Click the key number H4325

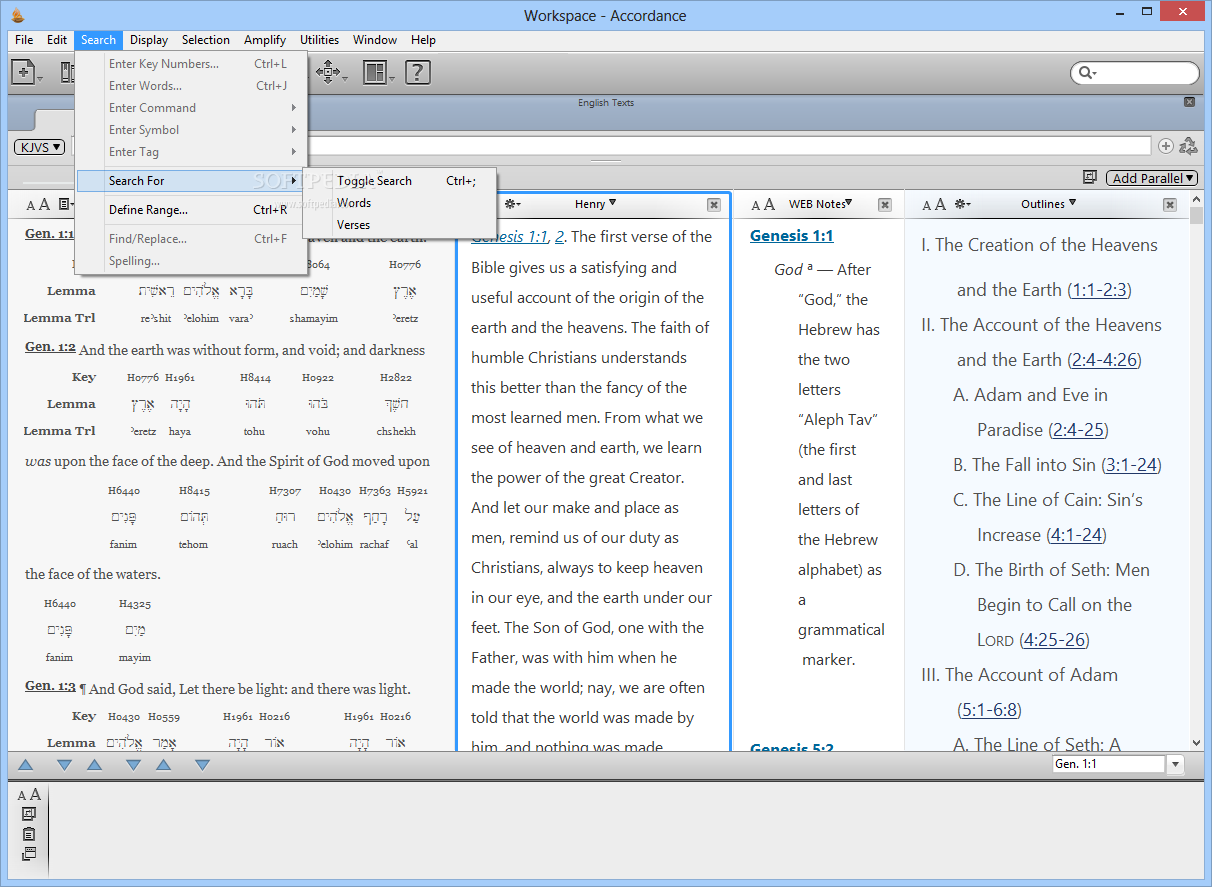coord(134,604)
